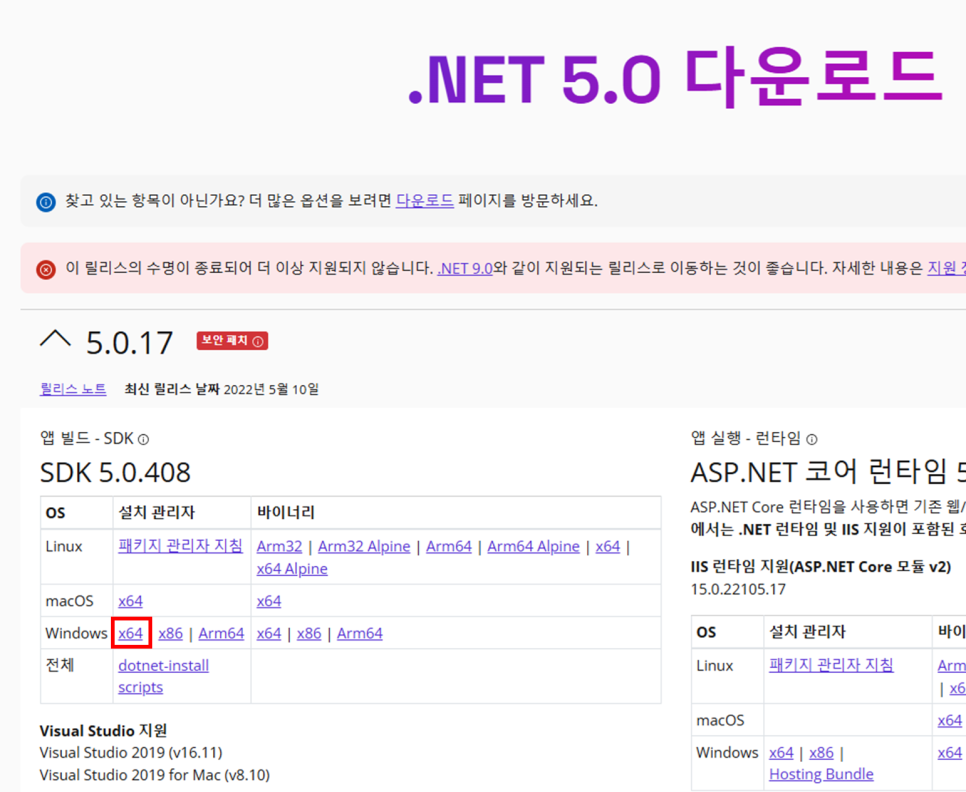Download Linux x64 Alpine SDK binary

click(x=292, y=568)
